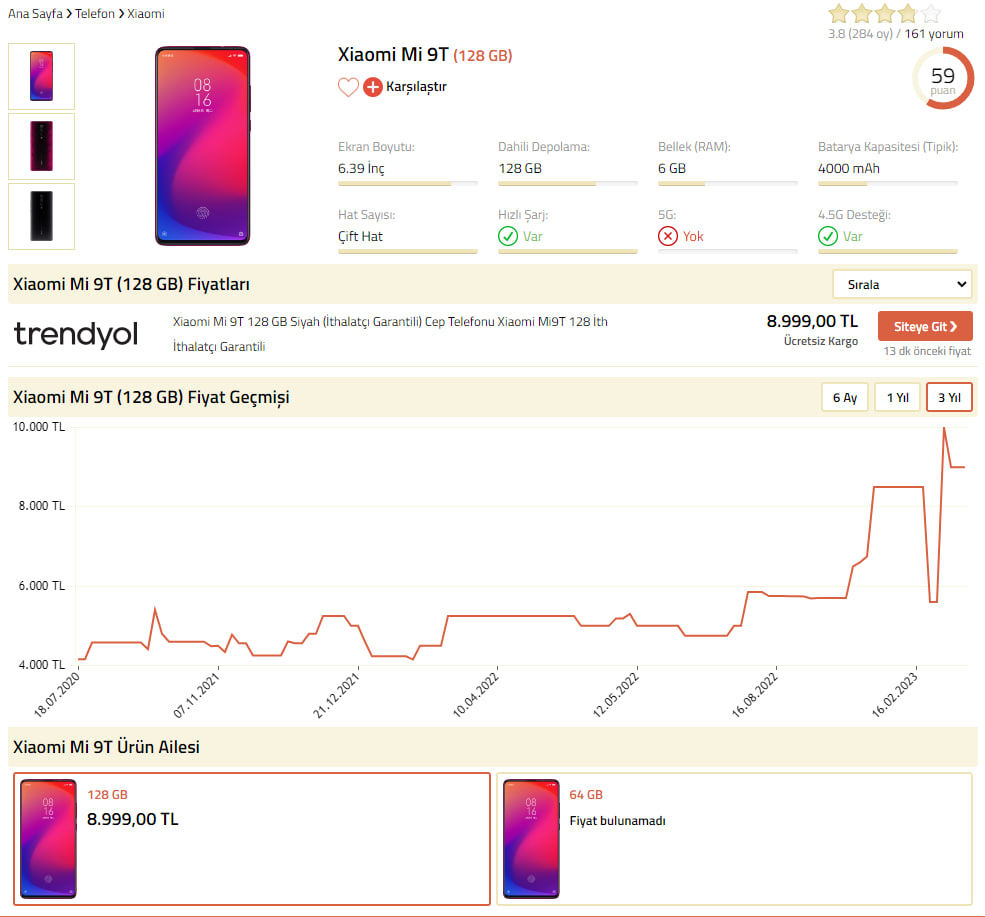
Task: Click the 4.5G Desteği checkmark icon
Action: pos(828,236)
